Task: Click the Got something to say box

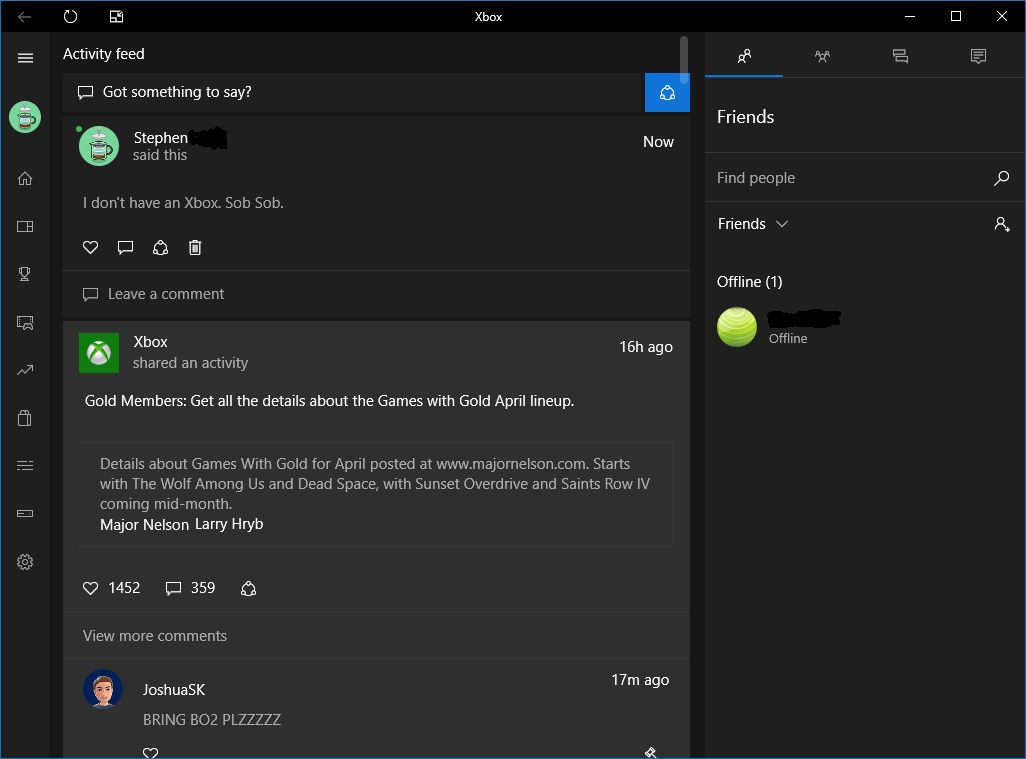Action: (354, 92)
